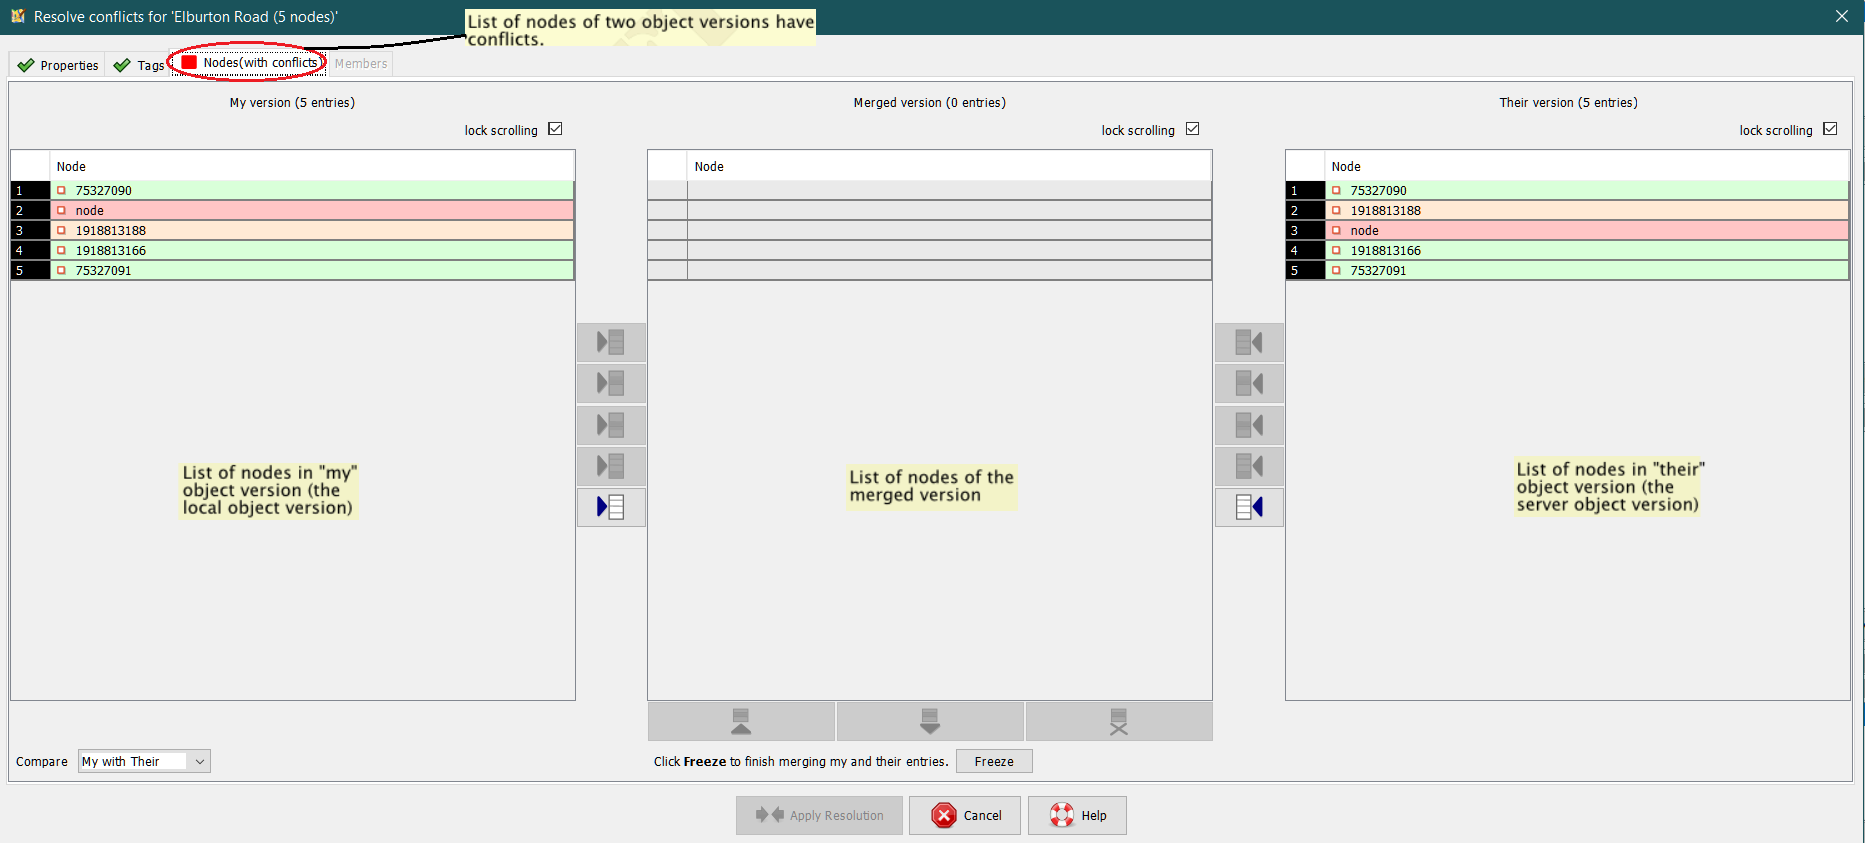Switch to the Properties tab
This screenshot has height=843, width=1865.
(x=58, y=65)
